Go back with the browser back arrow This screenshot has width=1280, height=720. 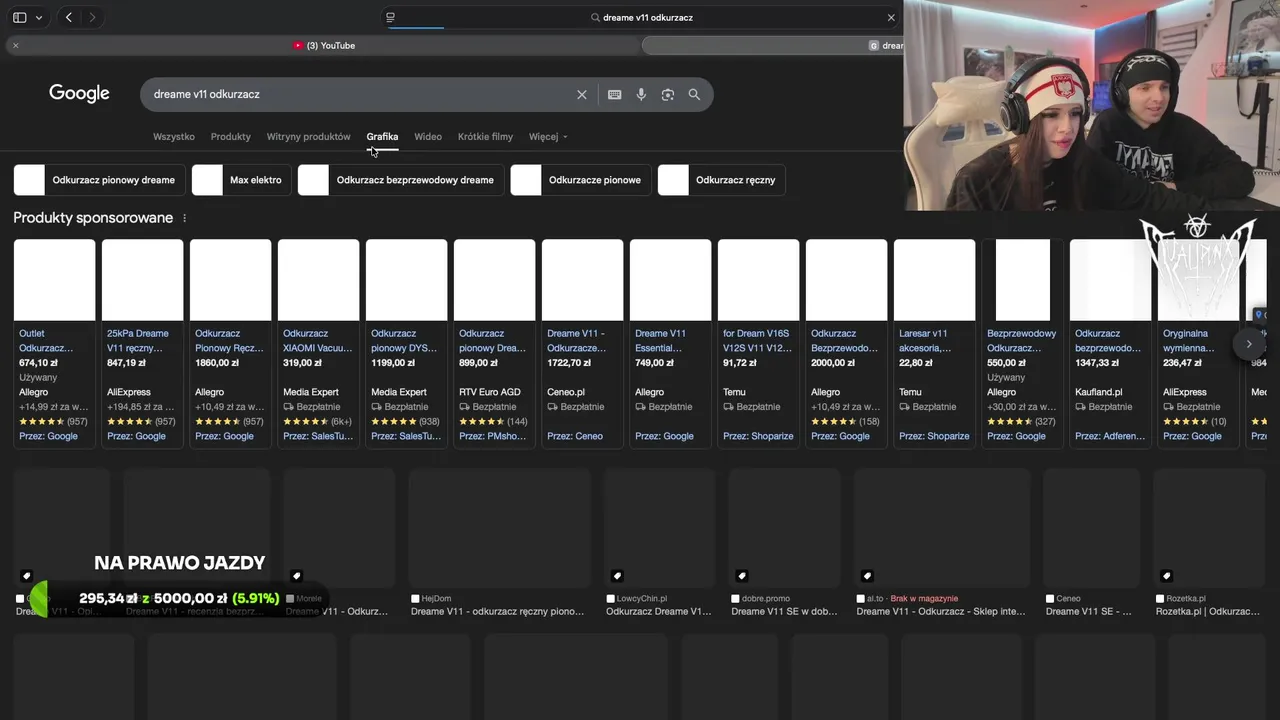point(69,17)
